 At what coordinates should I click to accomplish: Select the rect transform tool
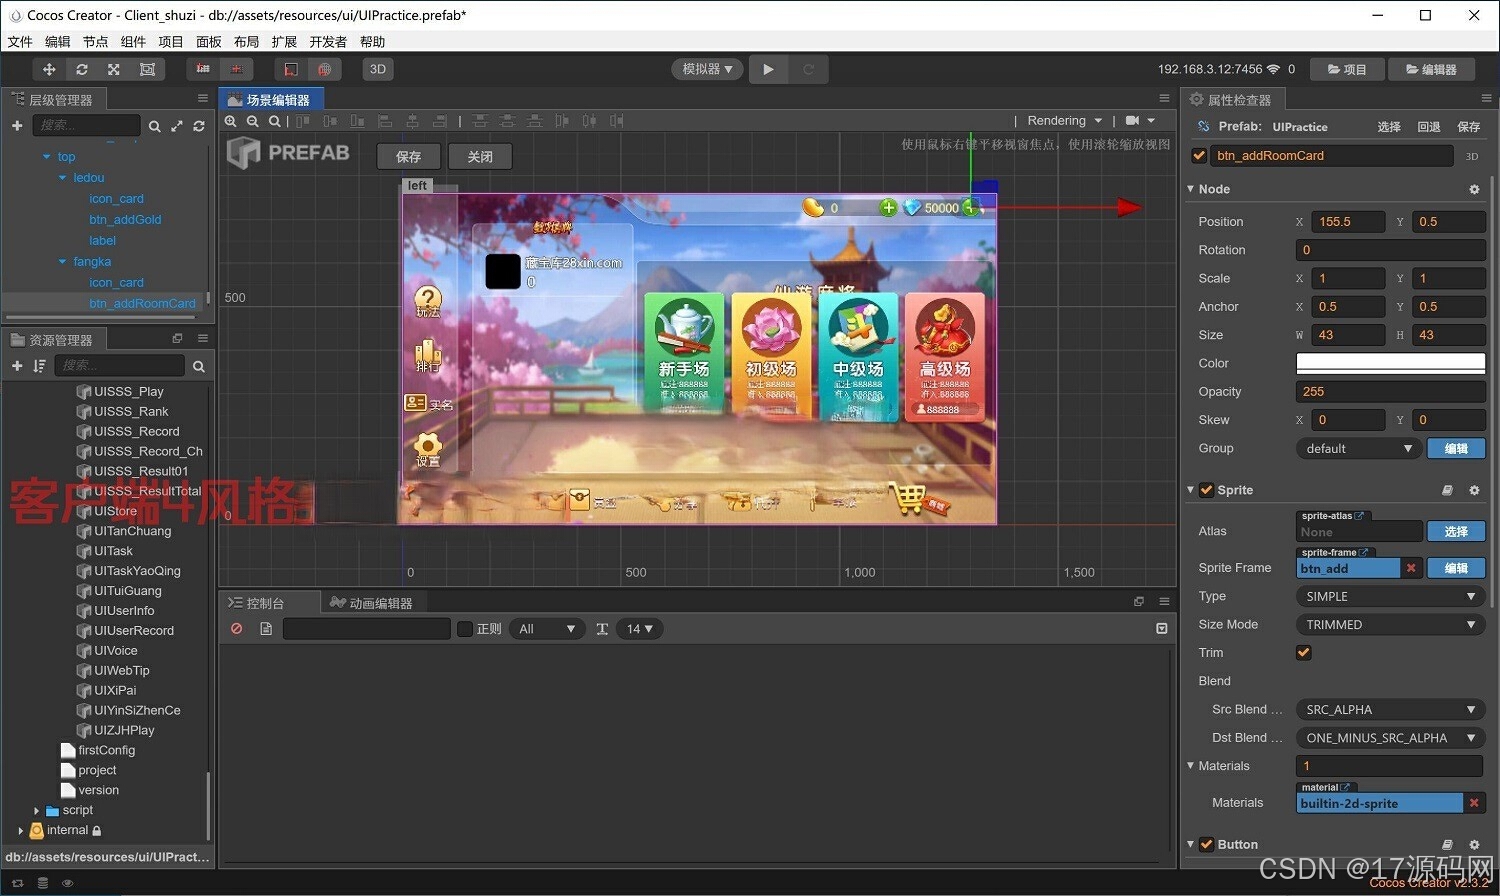coord(147,69)
